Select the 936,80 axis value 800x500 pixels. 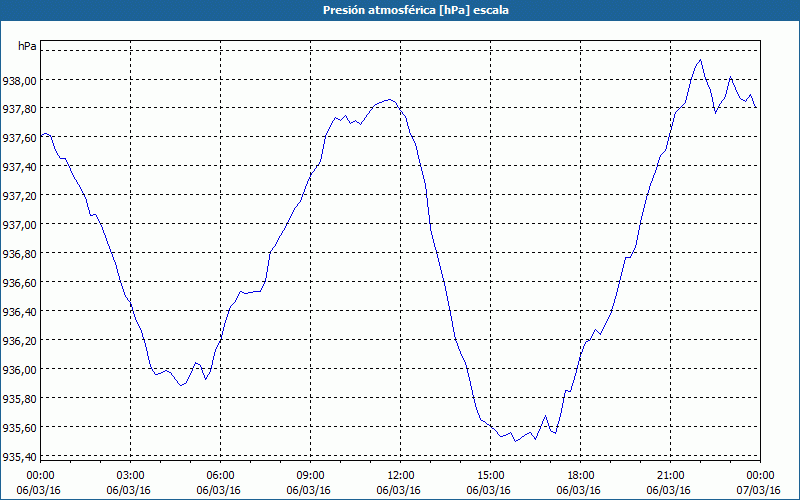pos(19,254)
